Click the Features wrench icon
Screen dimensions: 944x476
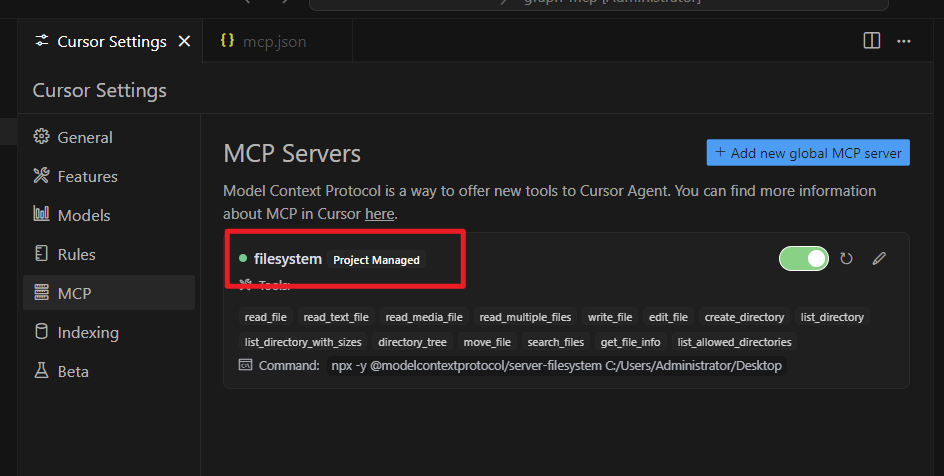click(x=41, y=176)
